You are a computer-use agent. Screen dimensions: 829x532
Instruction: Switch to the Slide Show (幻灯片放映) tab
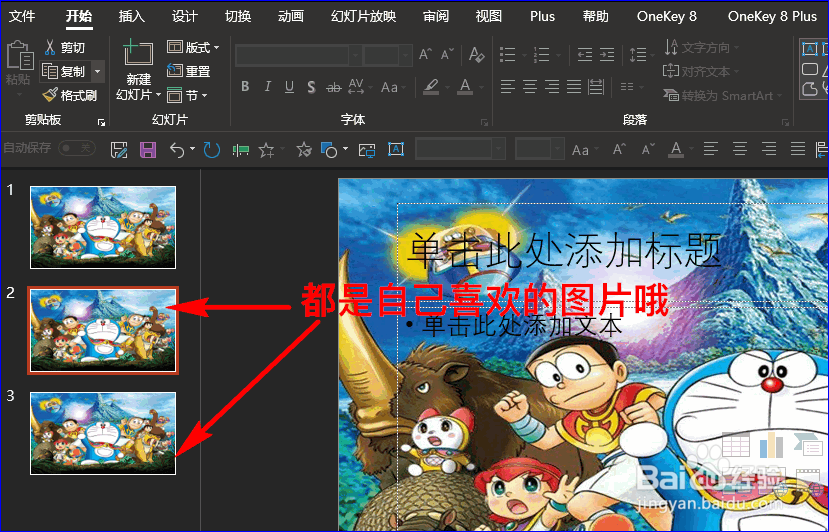point(364,16)
